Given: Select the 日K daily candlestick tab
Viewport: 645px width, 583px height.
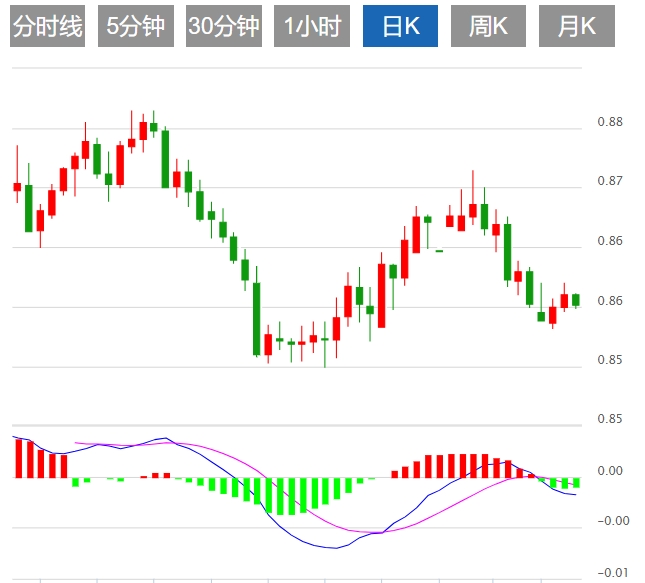Looking at the screenshot, I should click(x=400, y=26).
